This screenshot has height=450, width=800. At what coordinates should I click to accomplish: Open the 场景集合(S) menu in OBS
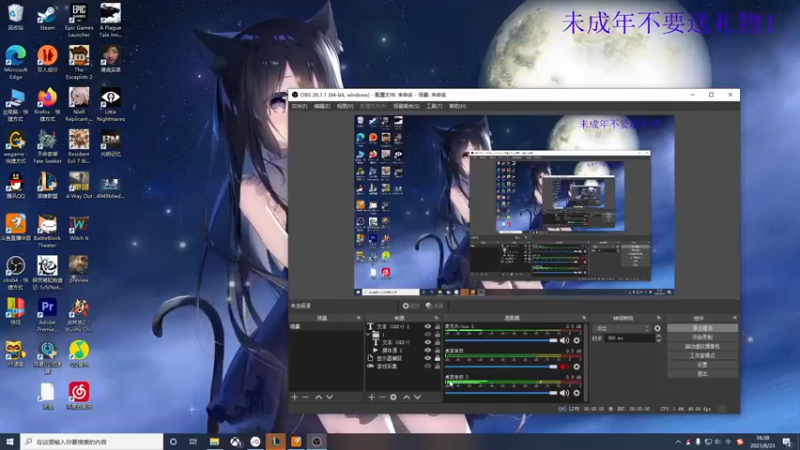click(406, 106)
